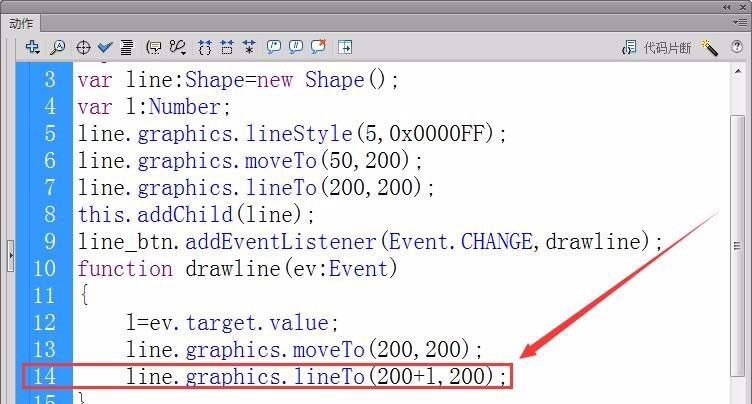The width and height of the screenshot is (752, 404).
Task: Click on 'value' in line 12
Action: 299,322
